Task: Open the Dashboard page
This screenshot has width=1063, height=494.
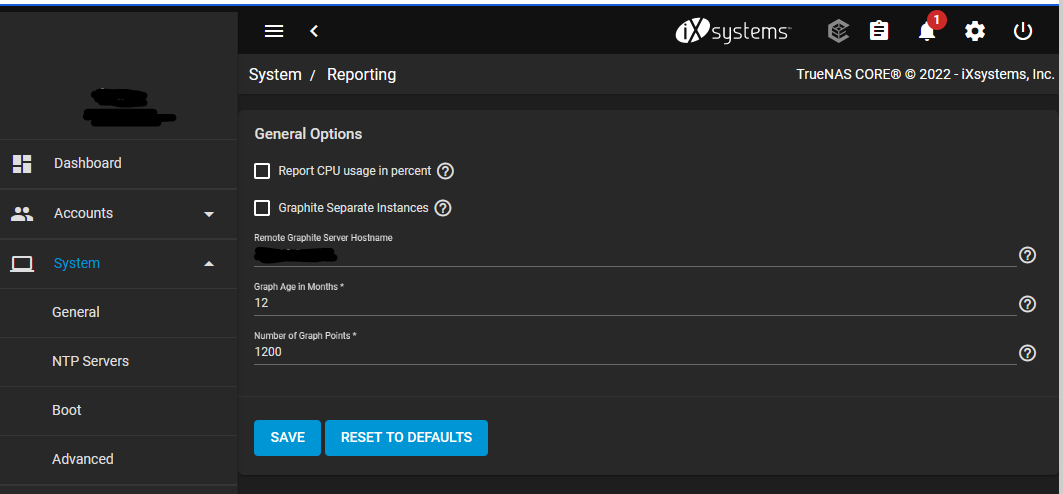Action: coord(87,163)
